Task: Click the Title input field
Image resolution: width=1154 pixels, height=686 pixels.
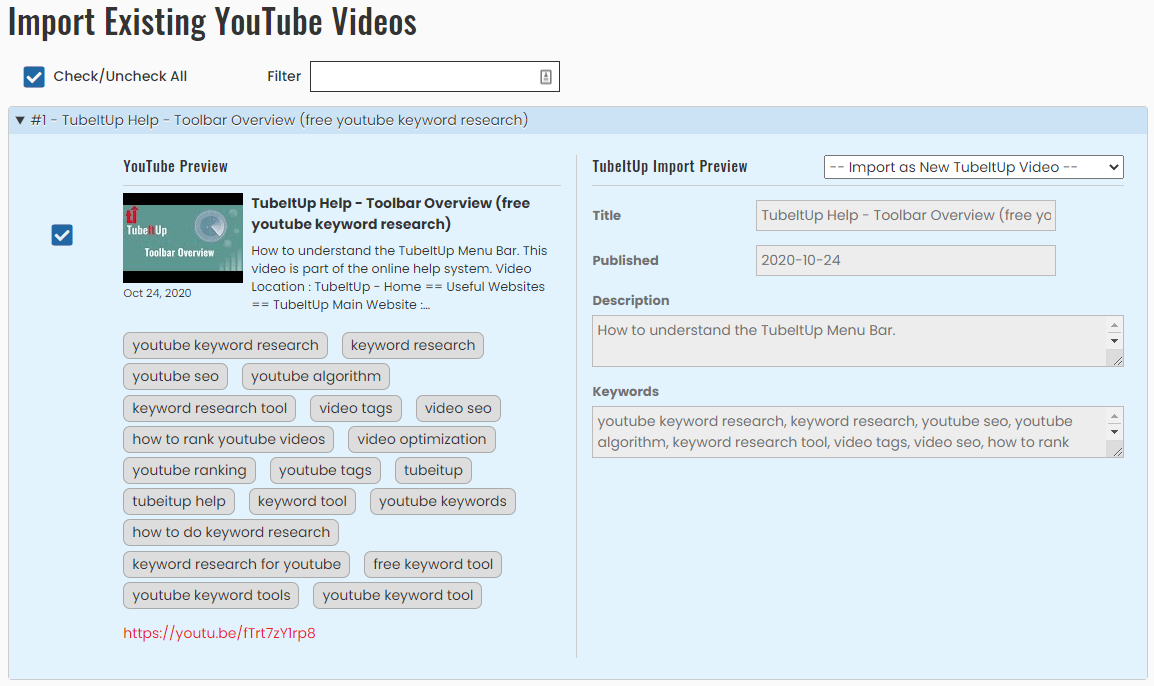Action: tap(905, 216)
